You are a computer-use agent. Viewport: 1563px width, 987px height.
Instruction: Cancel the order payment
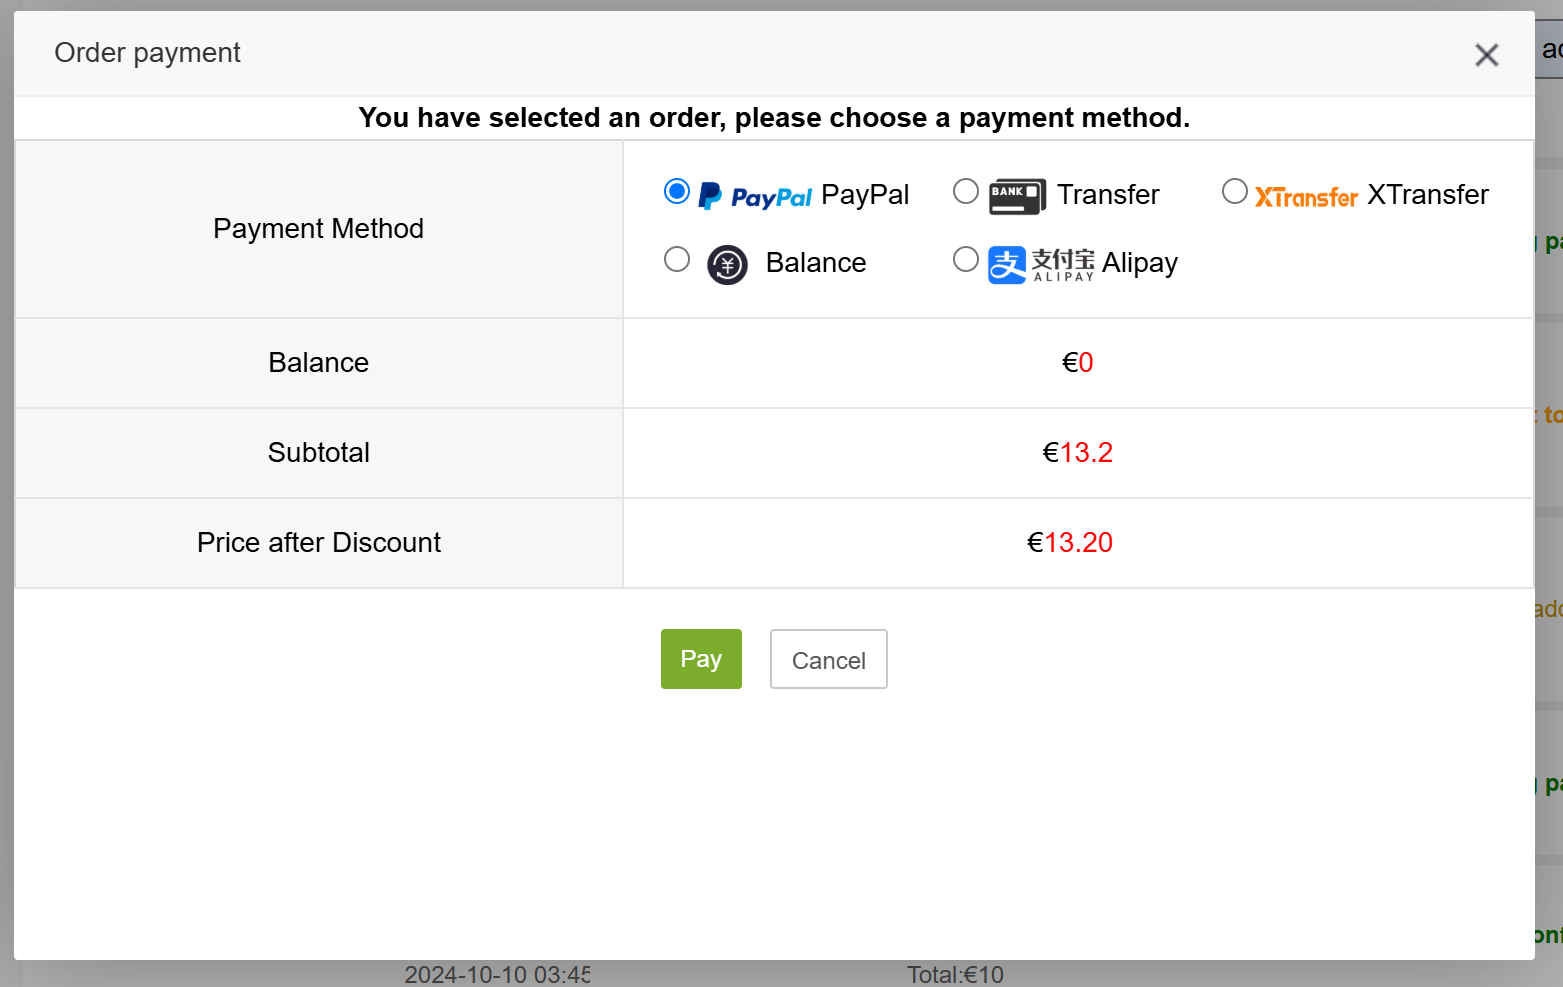pyautogui.click(x=828, y=660)
